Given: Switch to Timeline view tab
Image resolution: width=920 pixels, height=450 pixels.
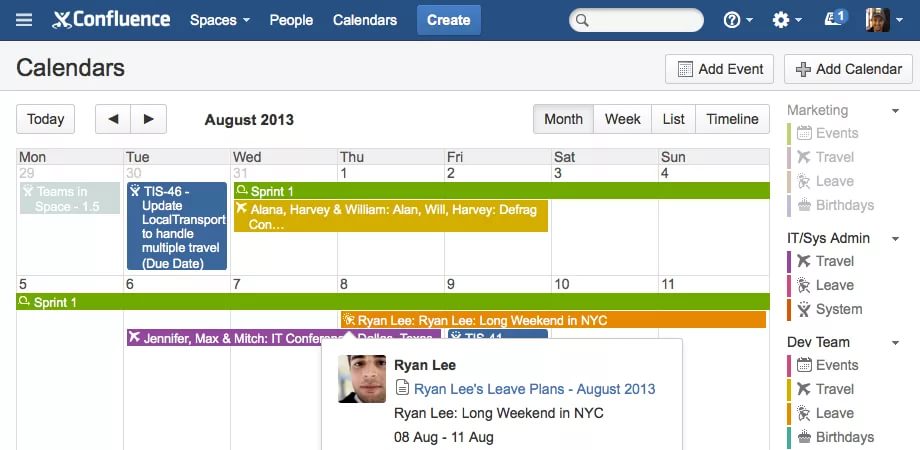Looking at the screenshot, I should tap(732, 119).
